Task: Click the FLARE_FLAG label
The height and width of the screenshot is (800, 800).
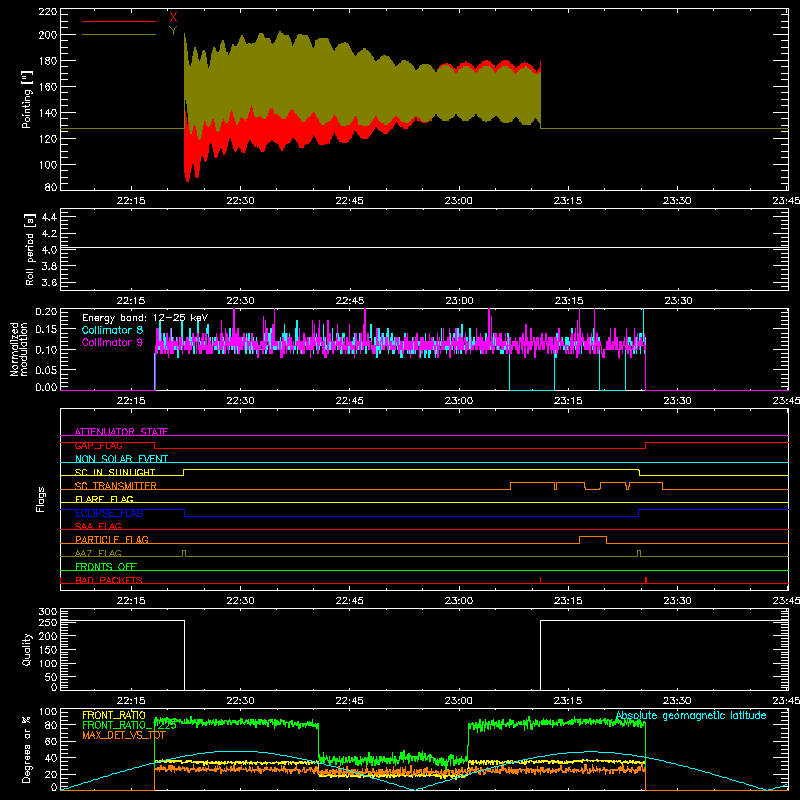Action: pos(104,499)
